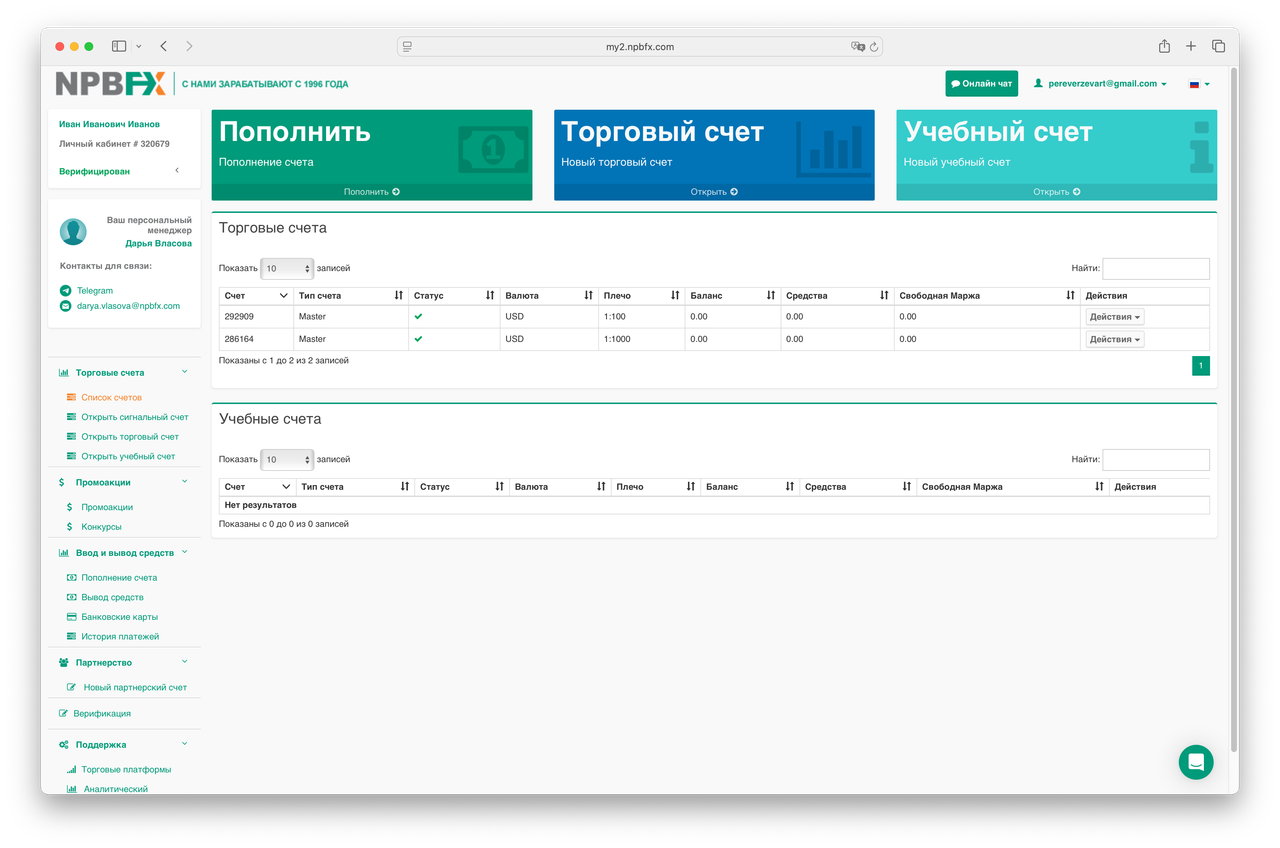Image resolution: width=1280 pixels, height=848 pixels.
Task: Click the money icon beside Пополнение счета
Action: [x=71, y=577]
